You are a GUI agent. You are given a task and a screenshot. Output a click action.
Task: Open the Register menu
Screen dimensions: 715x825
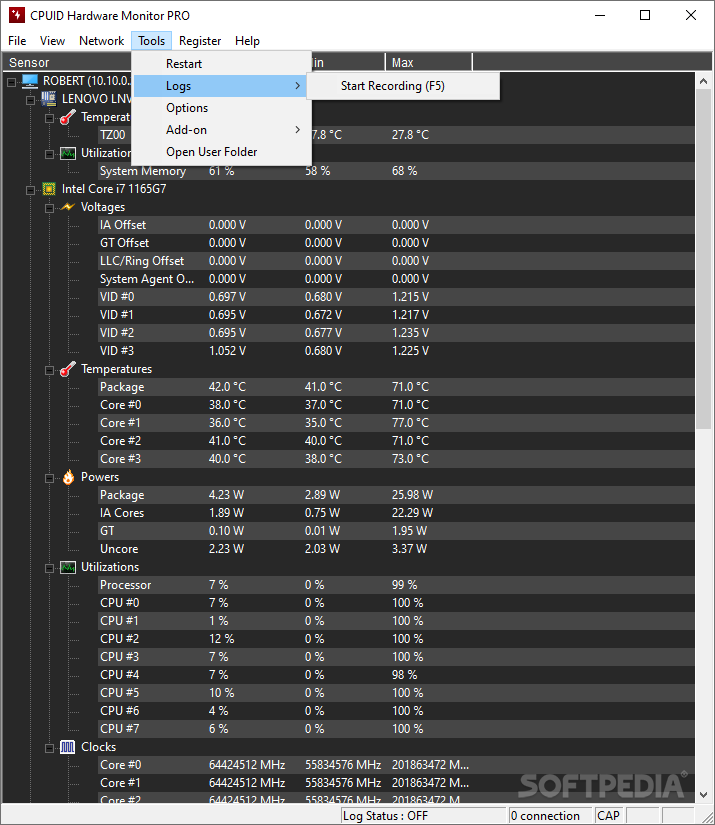click(200, 41)
